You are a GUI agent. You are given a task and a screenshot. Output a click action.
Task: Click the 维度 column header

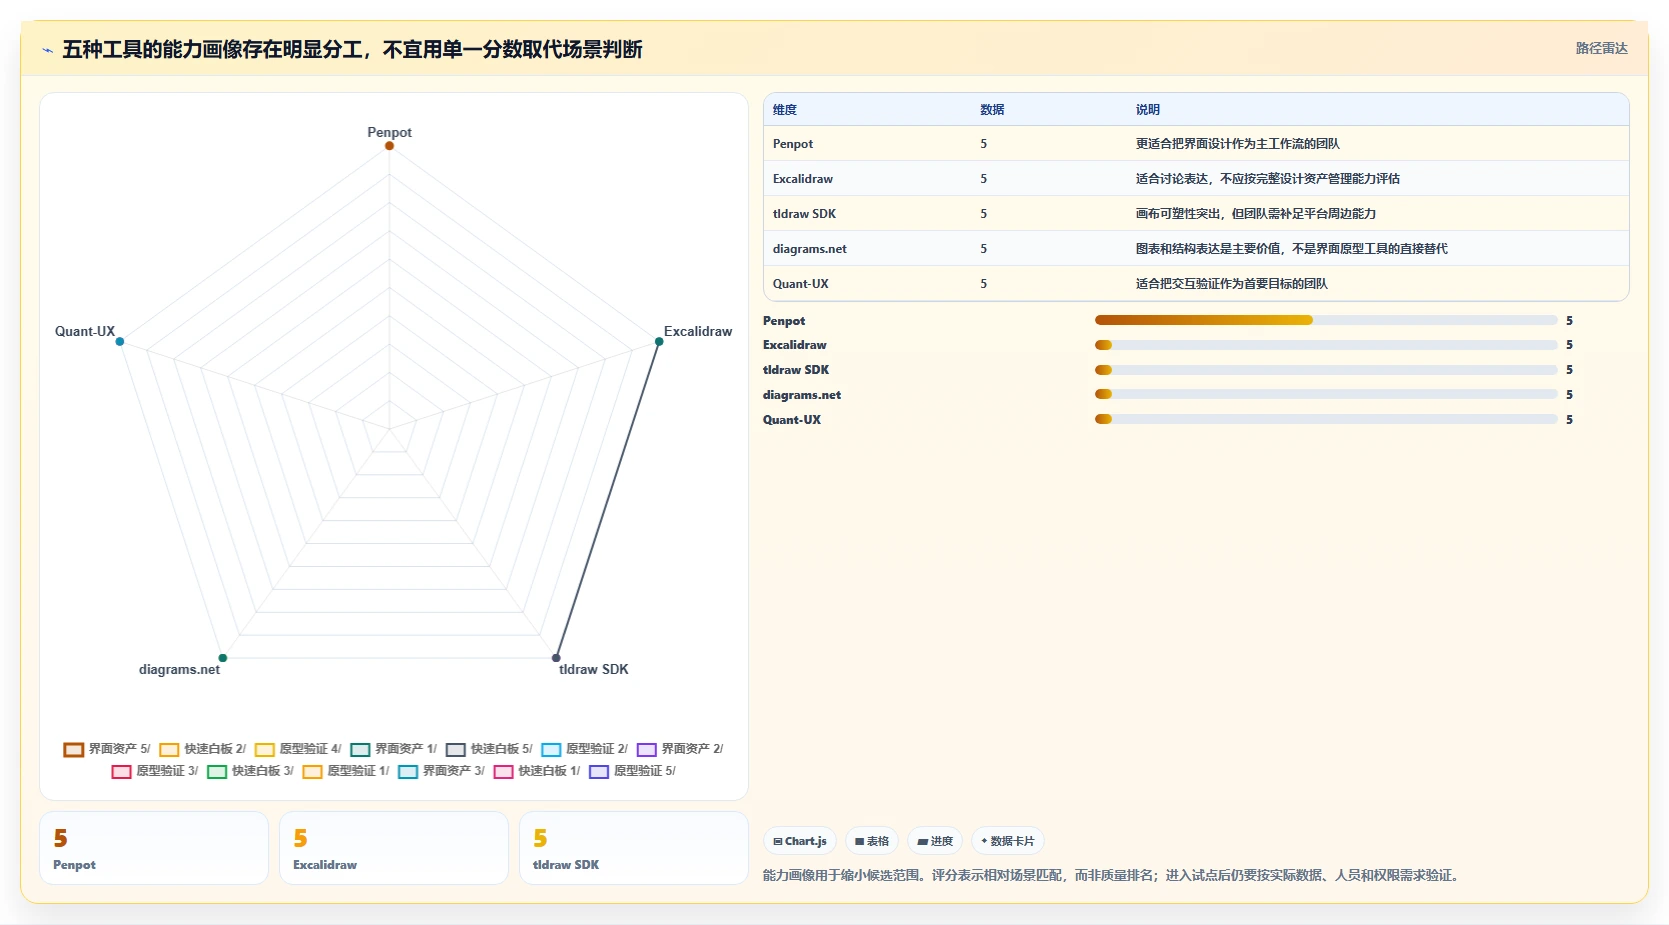point(785,110)
